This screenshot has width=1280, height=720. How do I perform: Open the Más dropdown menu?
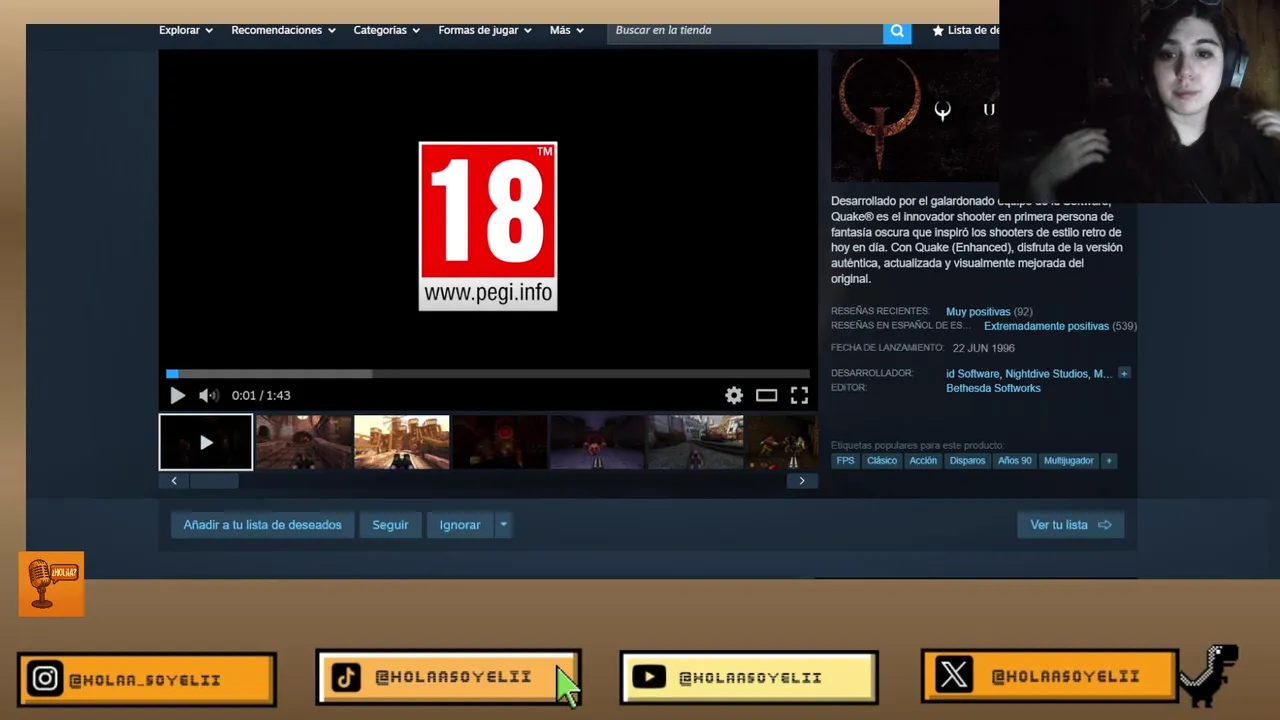pyautogui.click(x=566, y=30)
